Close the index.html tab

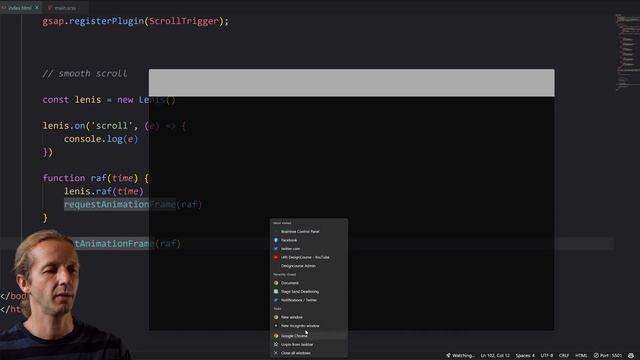tap(37, 7)
